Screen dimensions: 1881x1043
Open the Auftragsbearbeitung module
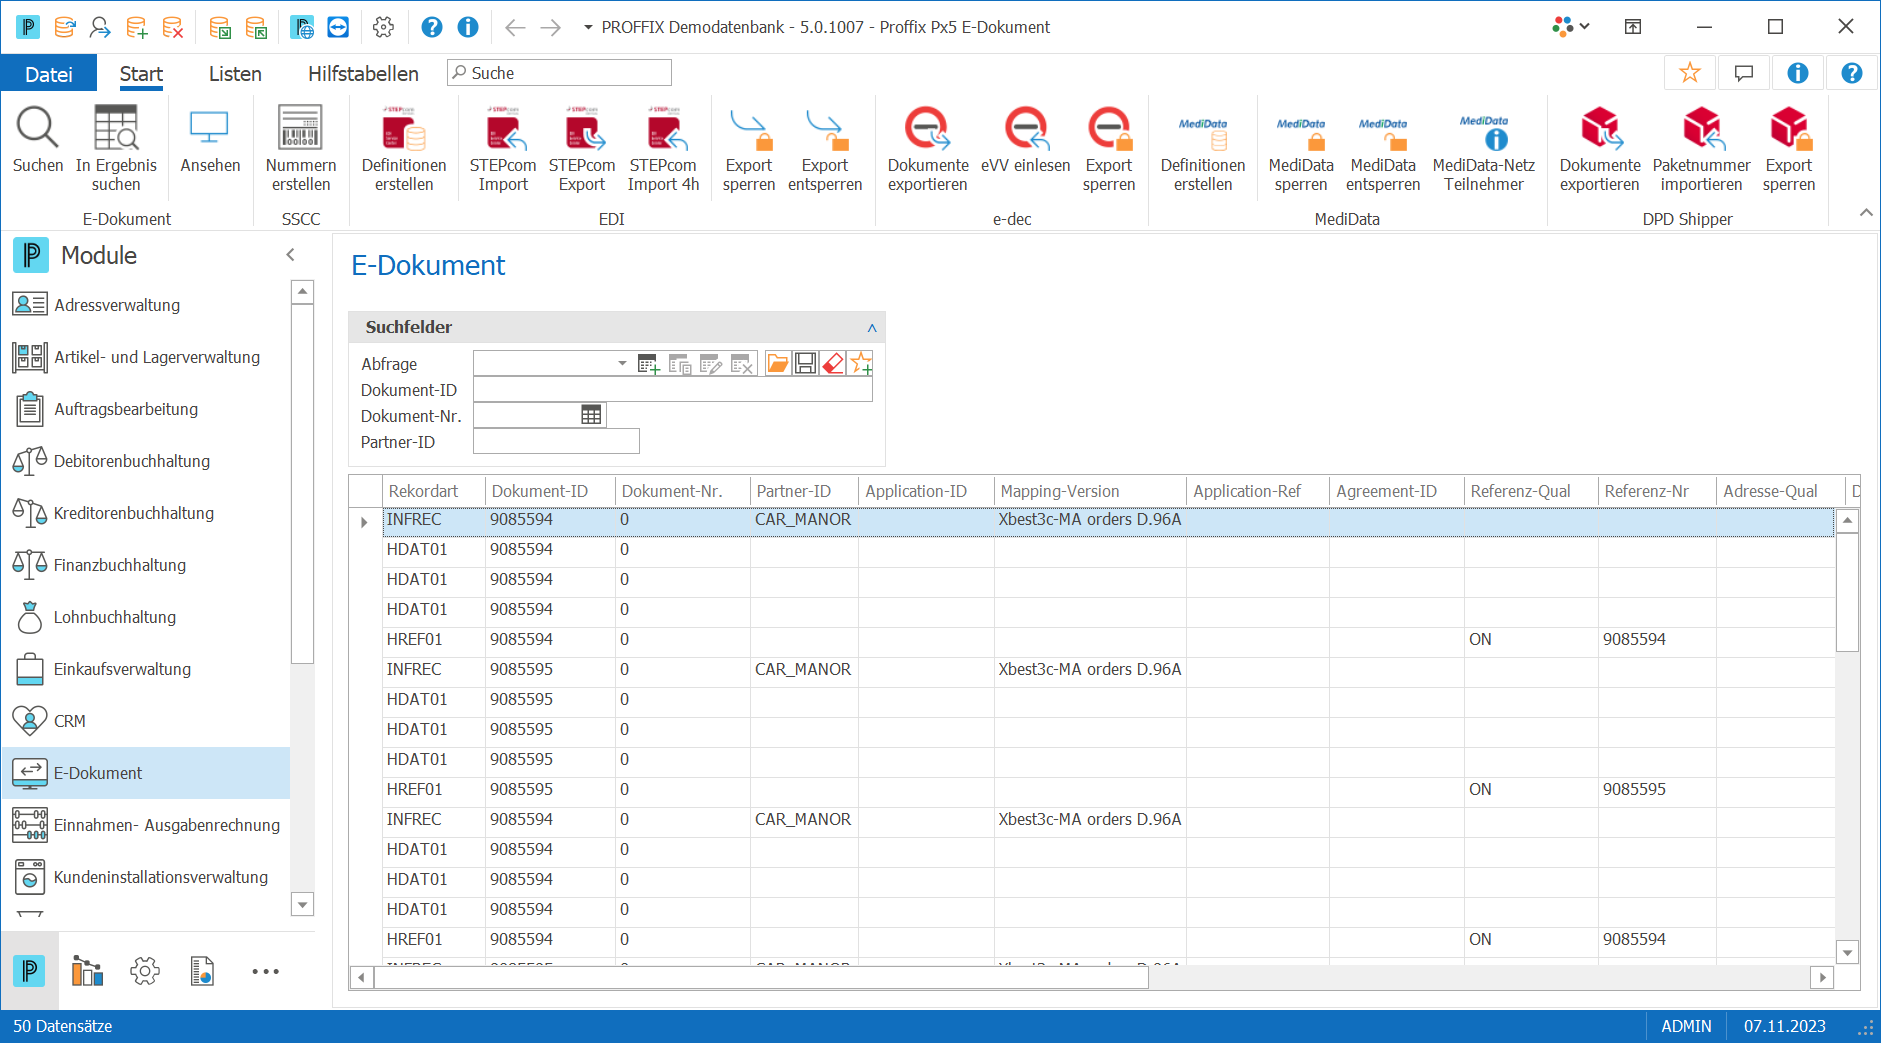point(146,409)
